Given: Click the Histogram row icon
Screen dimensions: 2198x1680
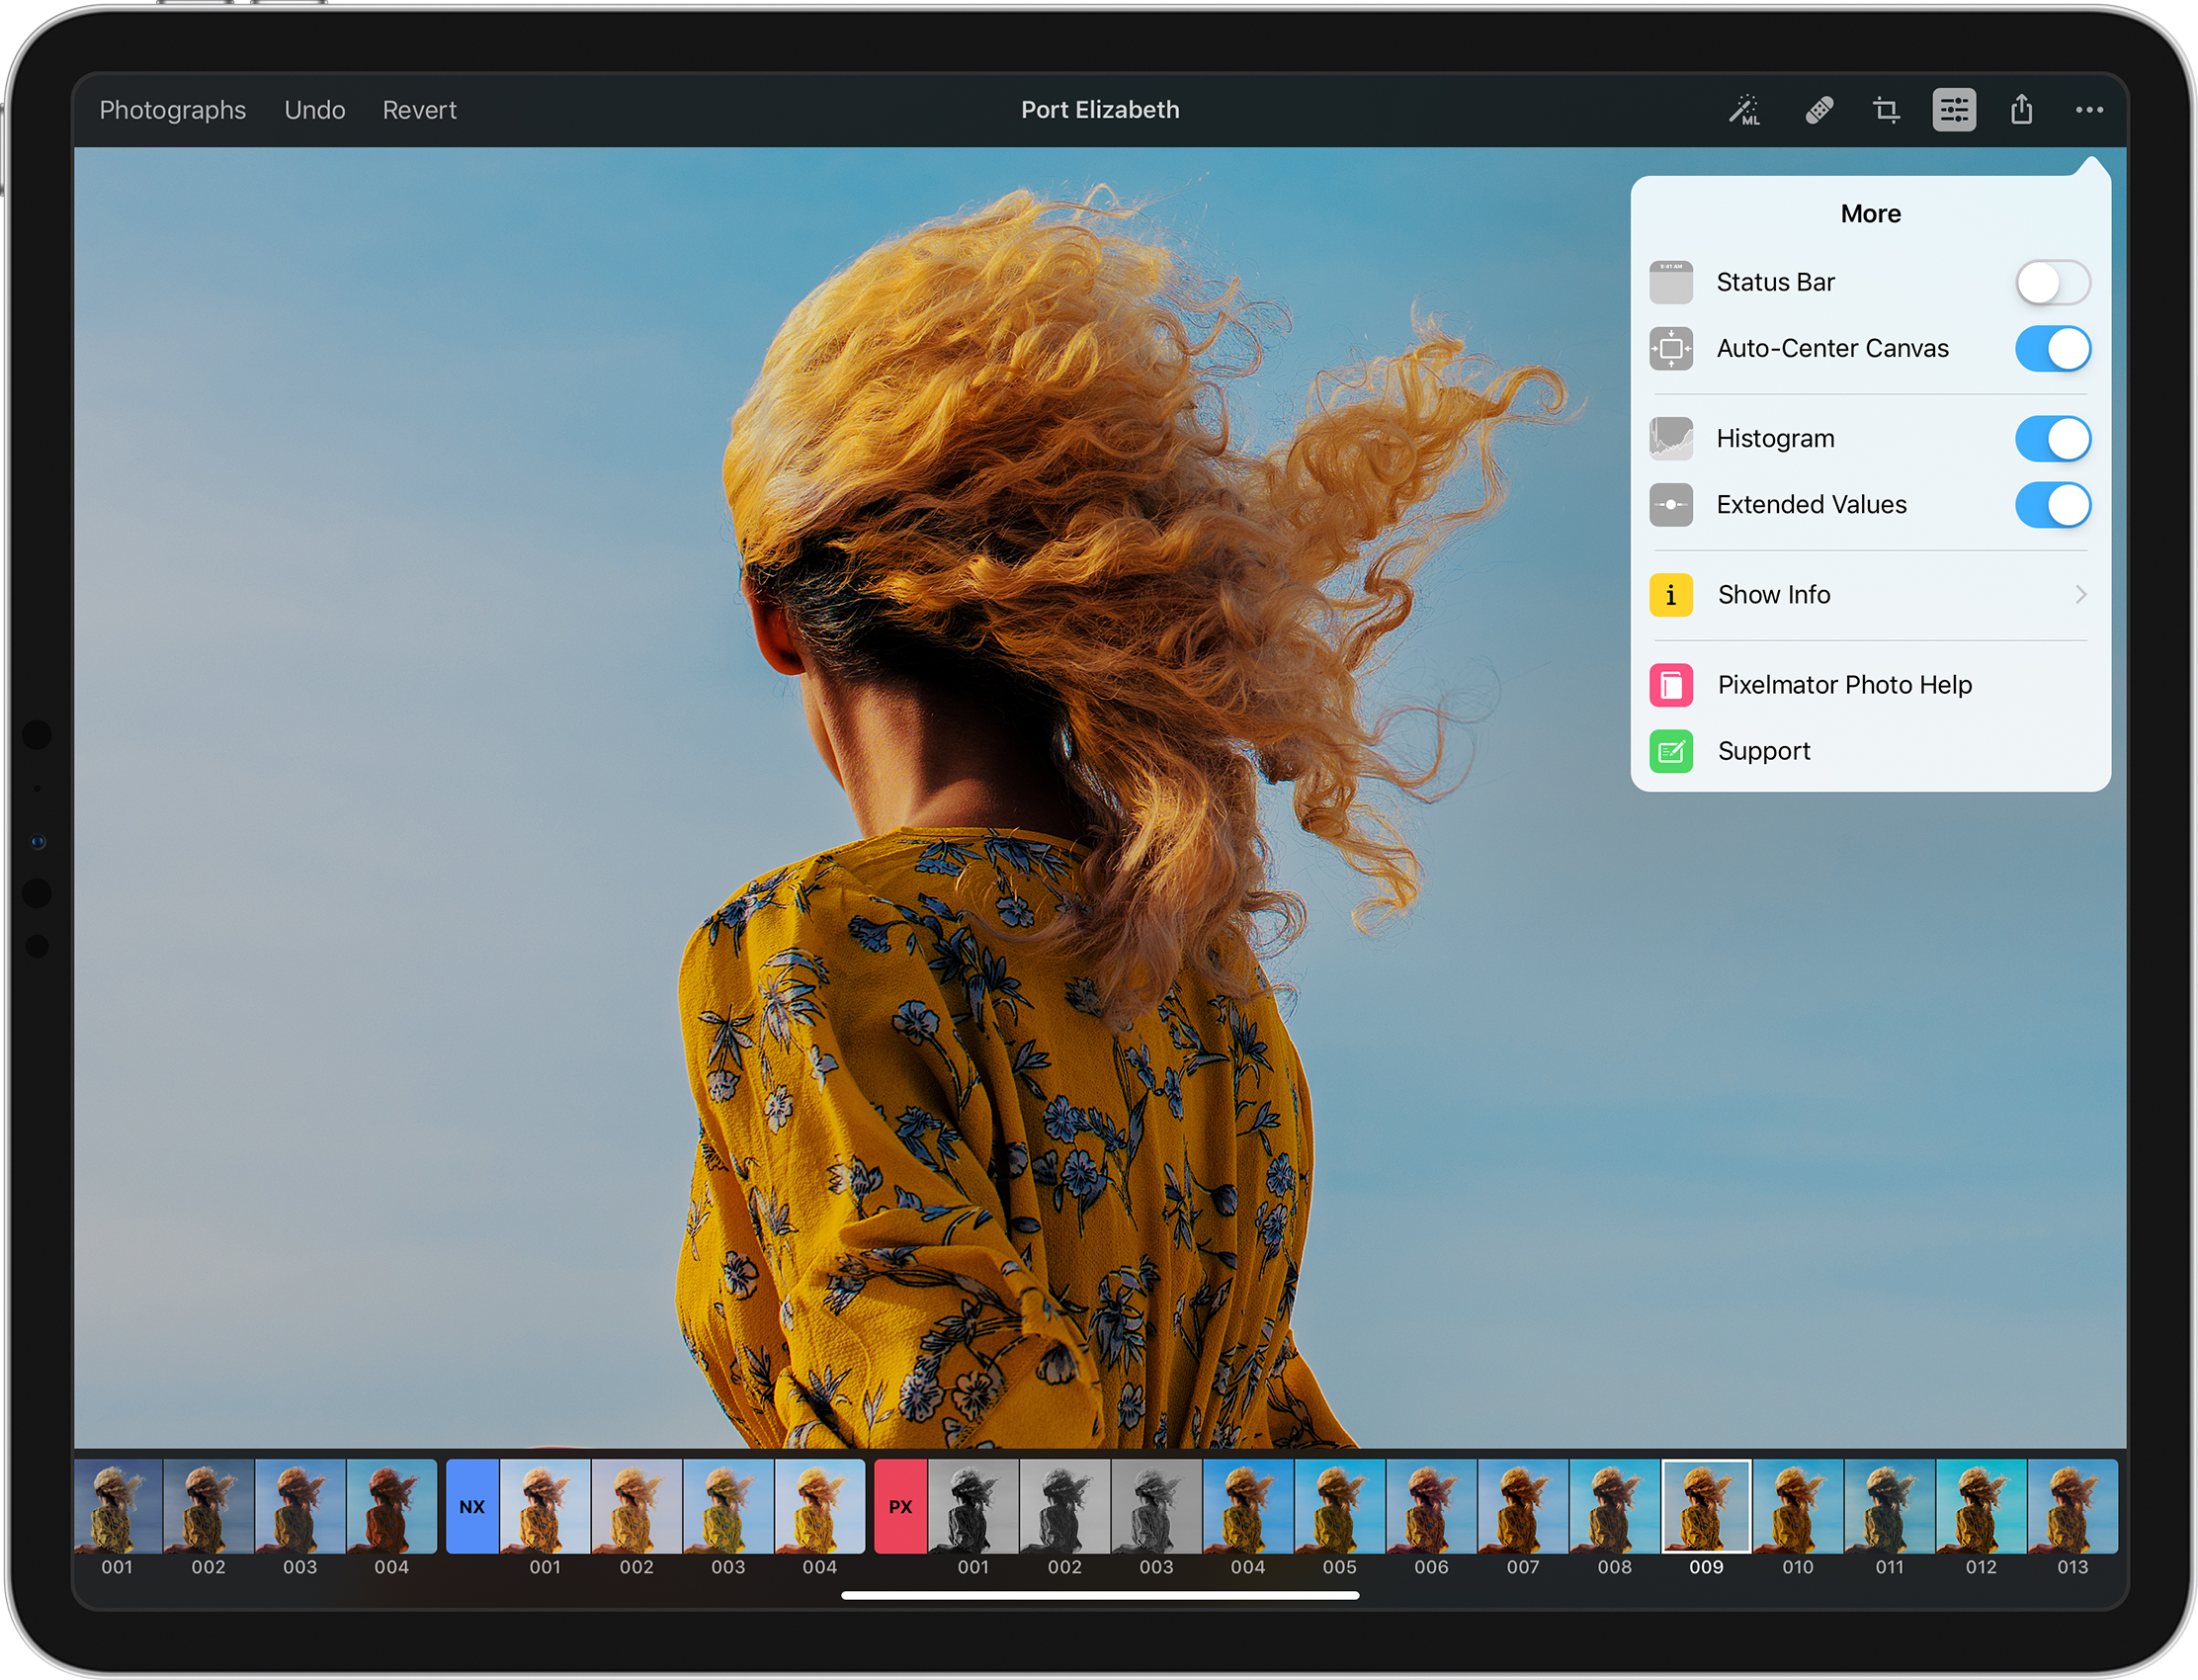Looking at the screenshot, I should click(1671, 438).
